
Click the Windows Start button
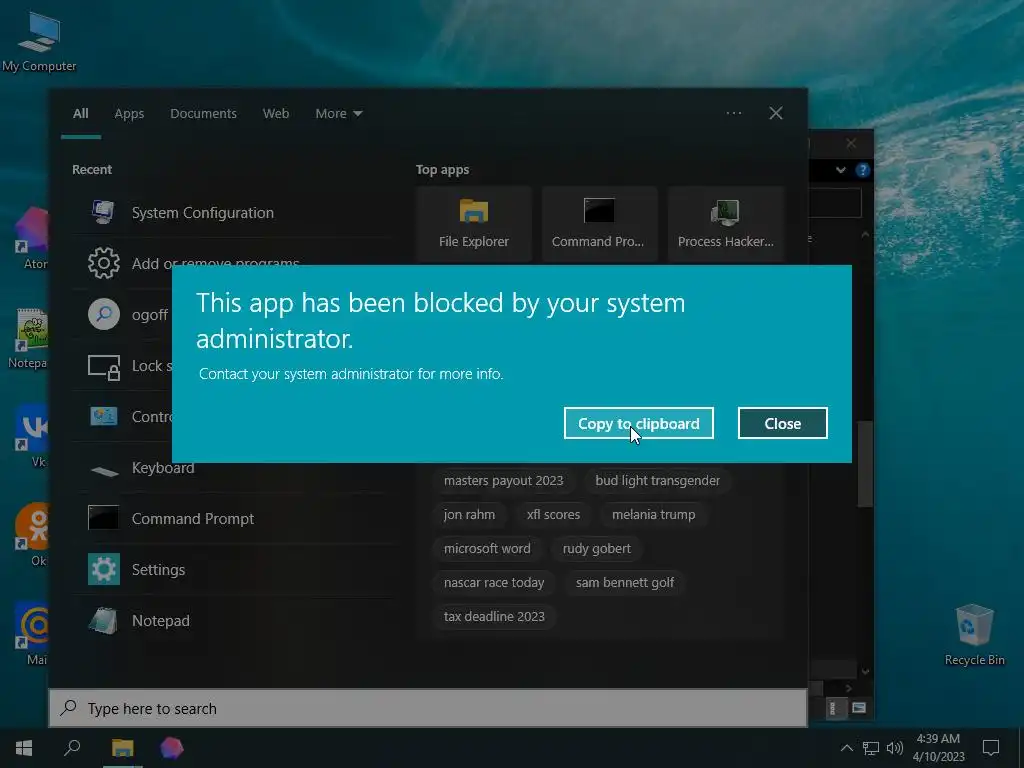click(x=24, y=748)
